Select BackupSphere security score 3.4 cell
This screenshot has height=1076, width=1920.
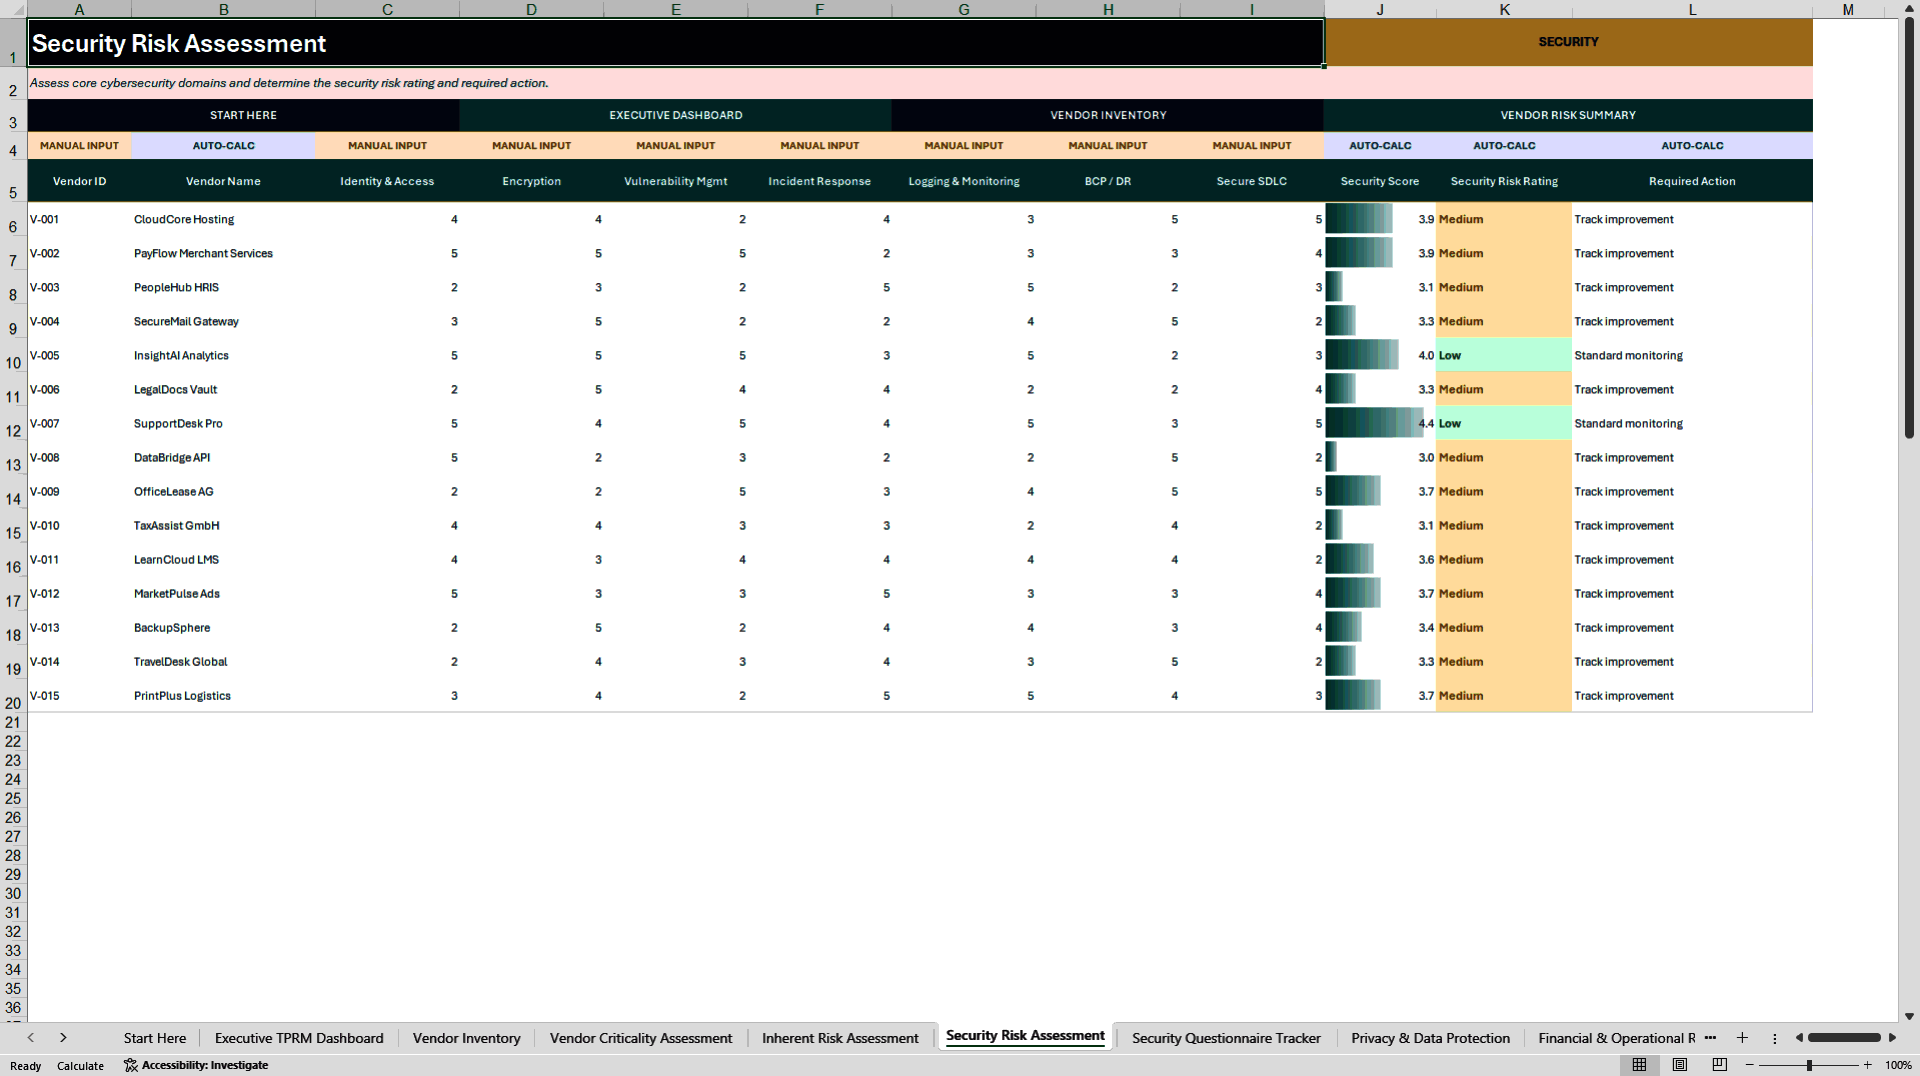tap(1380, 628)
